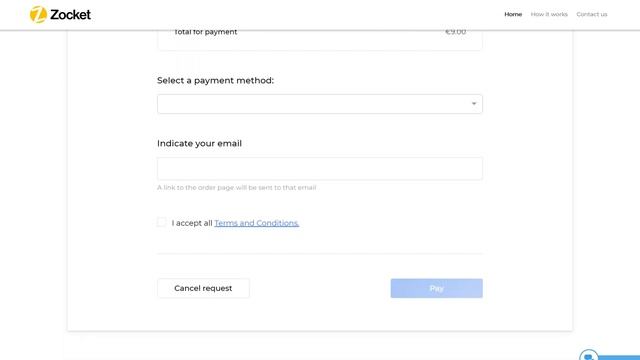Viewport: 640px width, 360px height.
Task: Click the 'Indicate your email' label
Action: (199, 143)
